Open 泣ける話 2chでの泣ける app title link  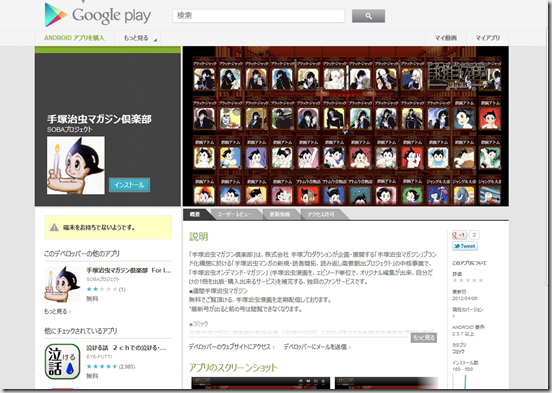(126, 348)
